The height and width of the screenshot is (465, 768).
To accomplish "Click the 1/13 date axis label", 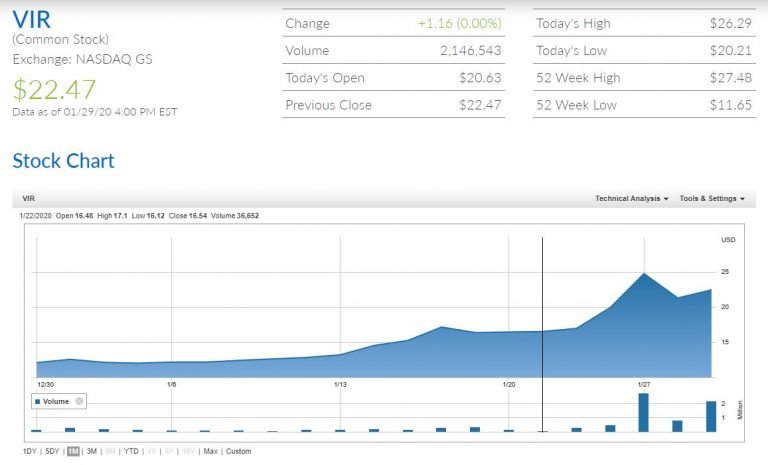I will tap(341, 383).
